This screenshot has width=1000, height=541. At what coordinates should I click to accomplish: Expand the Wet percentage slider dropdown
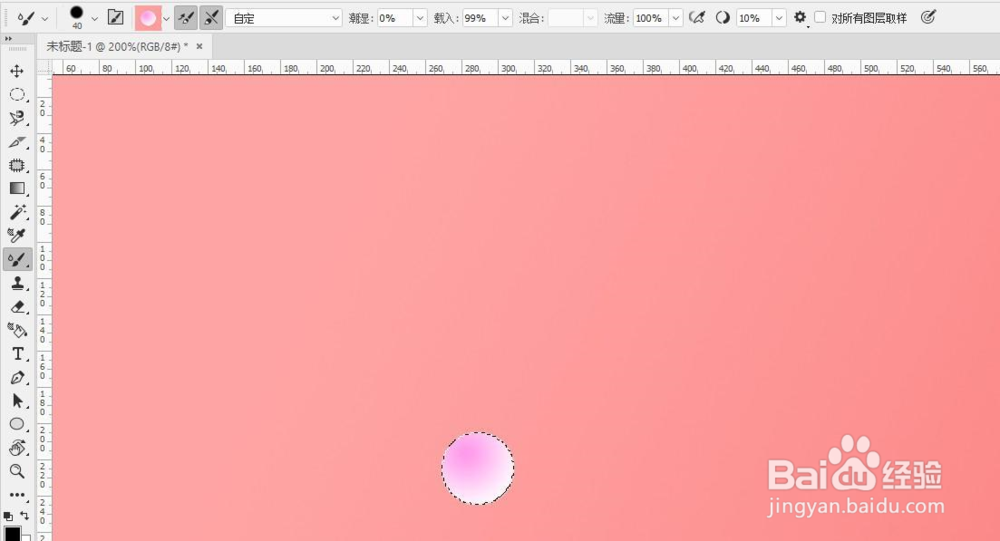pyautogui.click(x=420, y=18)
